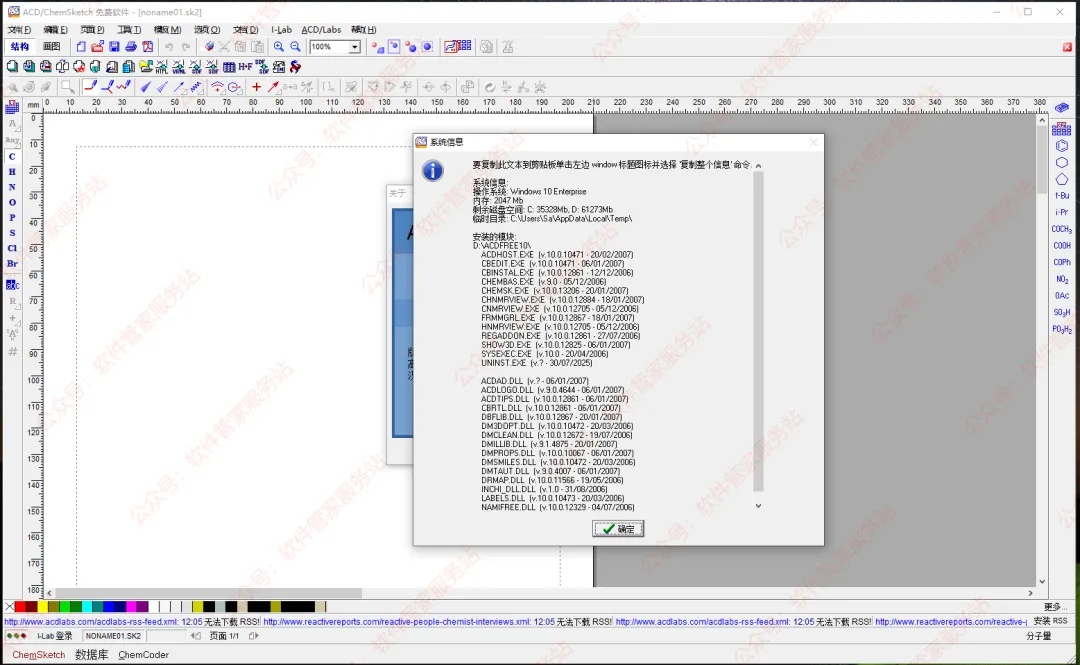The width and height of the screenshot is (1080, 665).
Task: Switch to the ChemSketch tab
Action: click(39, 655)
